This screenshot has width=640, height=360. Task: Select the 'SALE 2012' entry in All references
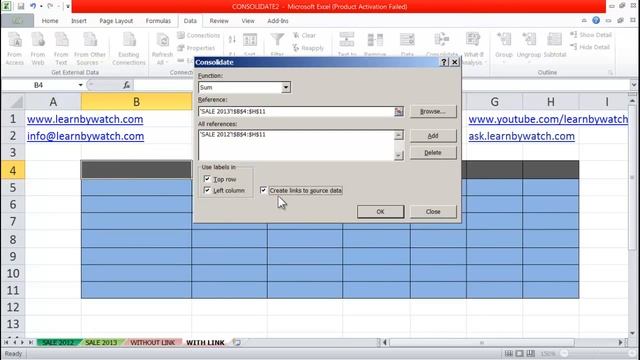[233, 134]
